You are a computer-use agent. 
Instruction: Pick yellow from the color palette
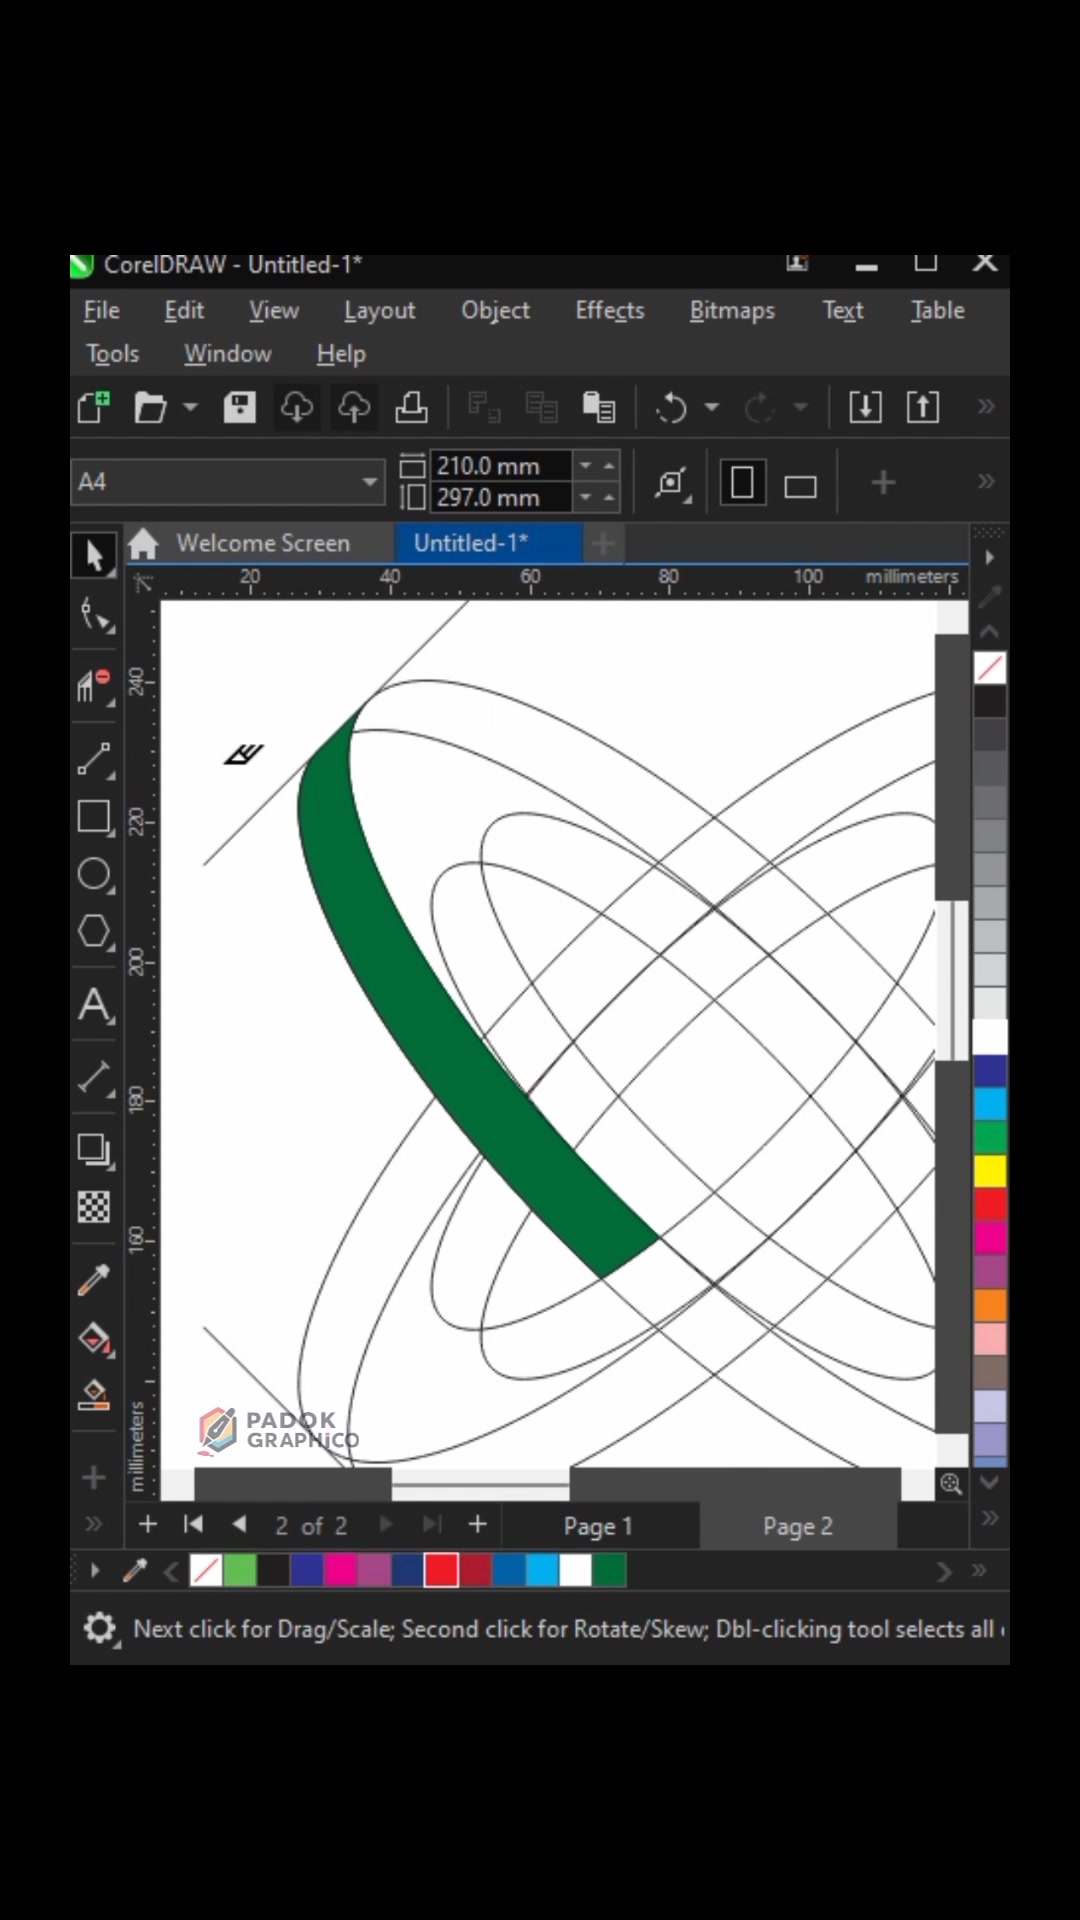tap(990, 1170)
